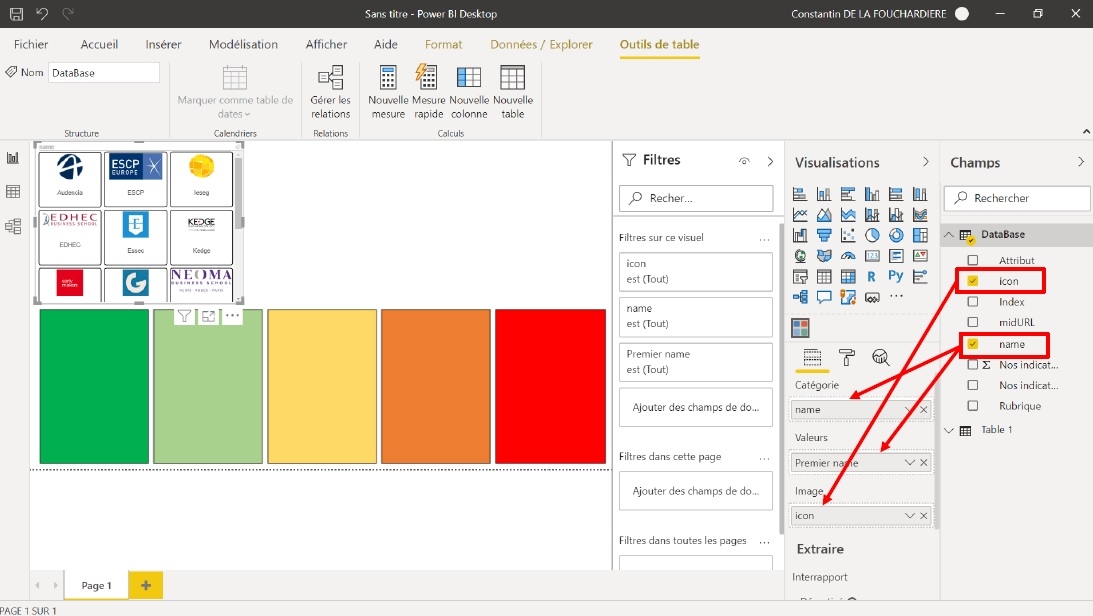Create a Nouvelle mesure
The image size is (1093, 616).
click(388, 92)
